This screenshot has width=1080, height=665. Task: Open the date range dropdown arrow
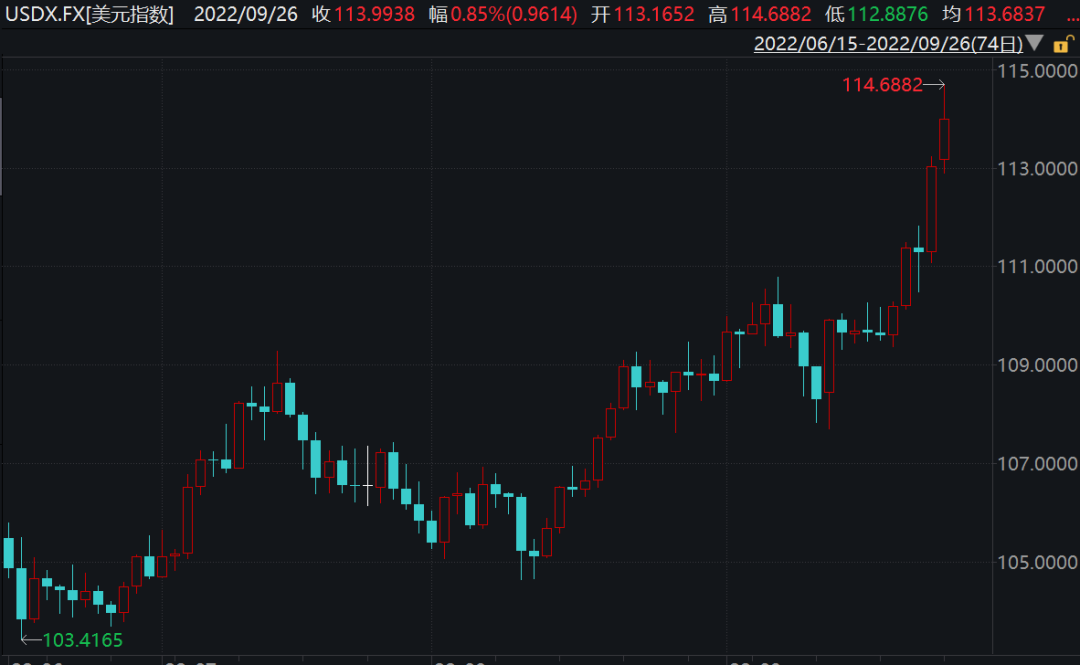1035,43
